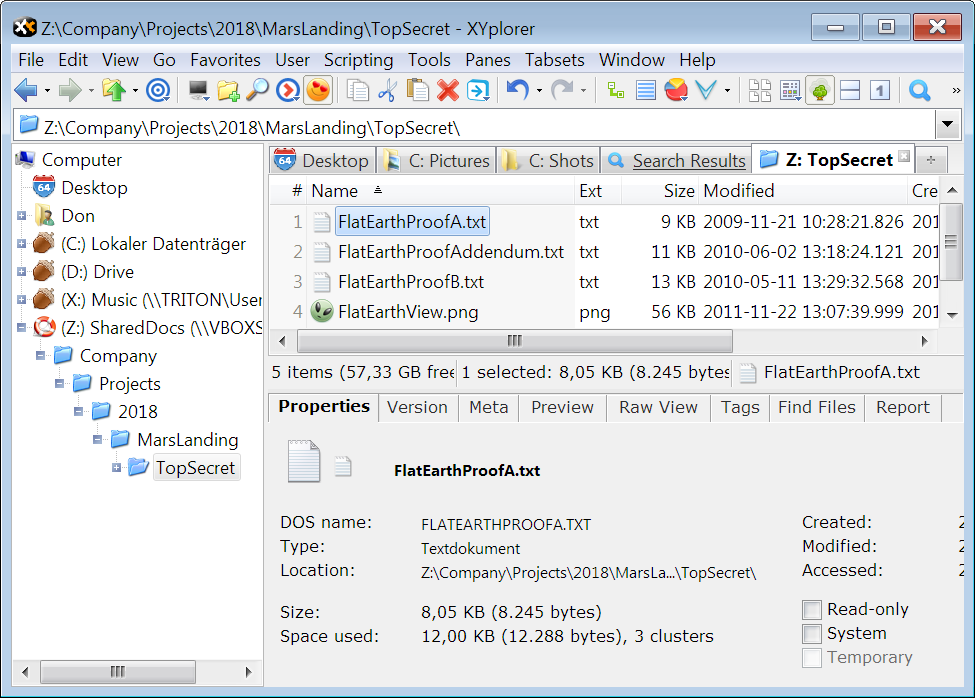
Task: Expand the TopSecret tree node
Action: coord(117,468)
